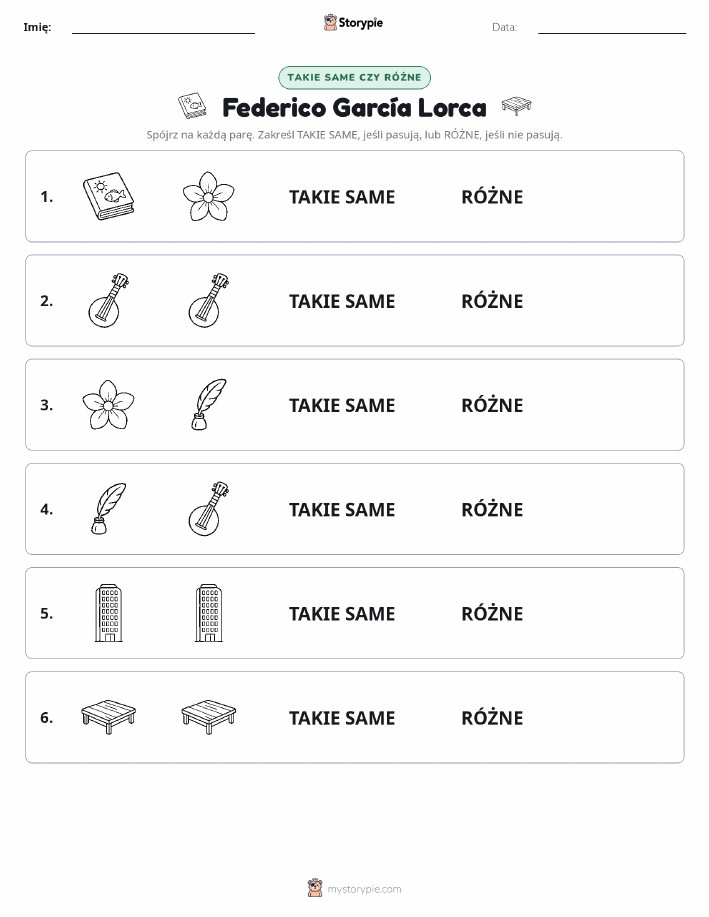
Task: Click the flower icon in row 1
Action: 208,196
